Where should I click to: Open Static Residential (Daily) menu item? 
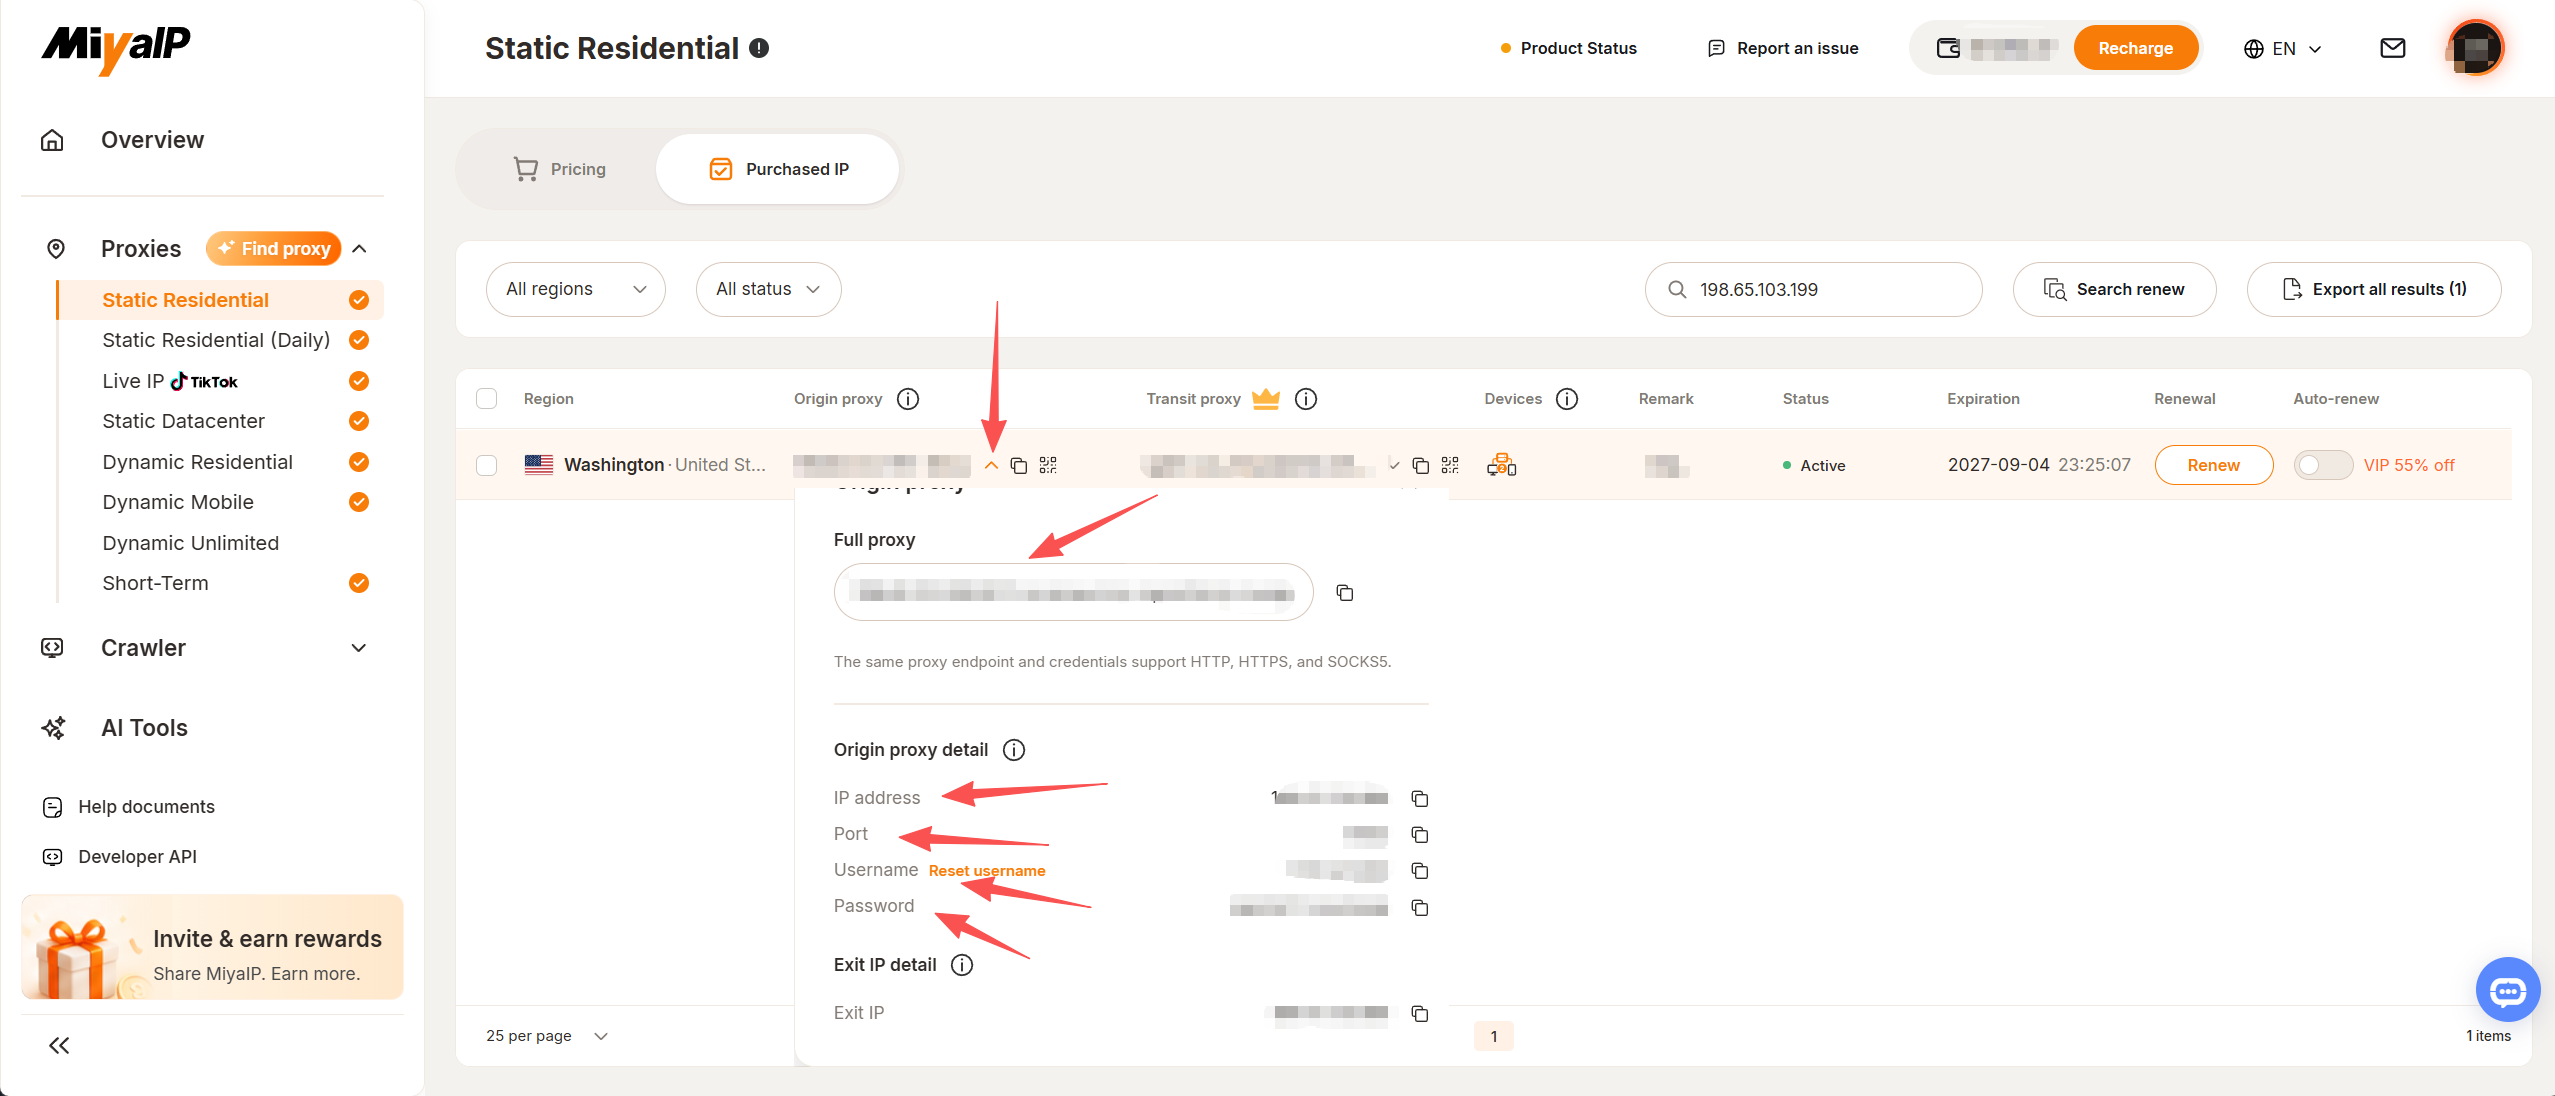click(216, 340)
